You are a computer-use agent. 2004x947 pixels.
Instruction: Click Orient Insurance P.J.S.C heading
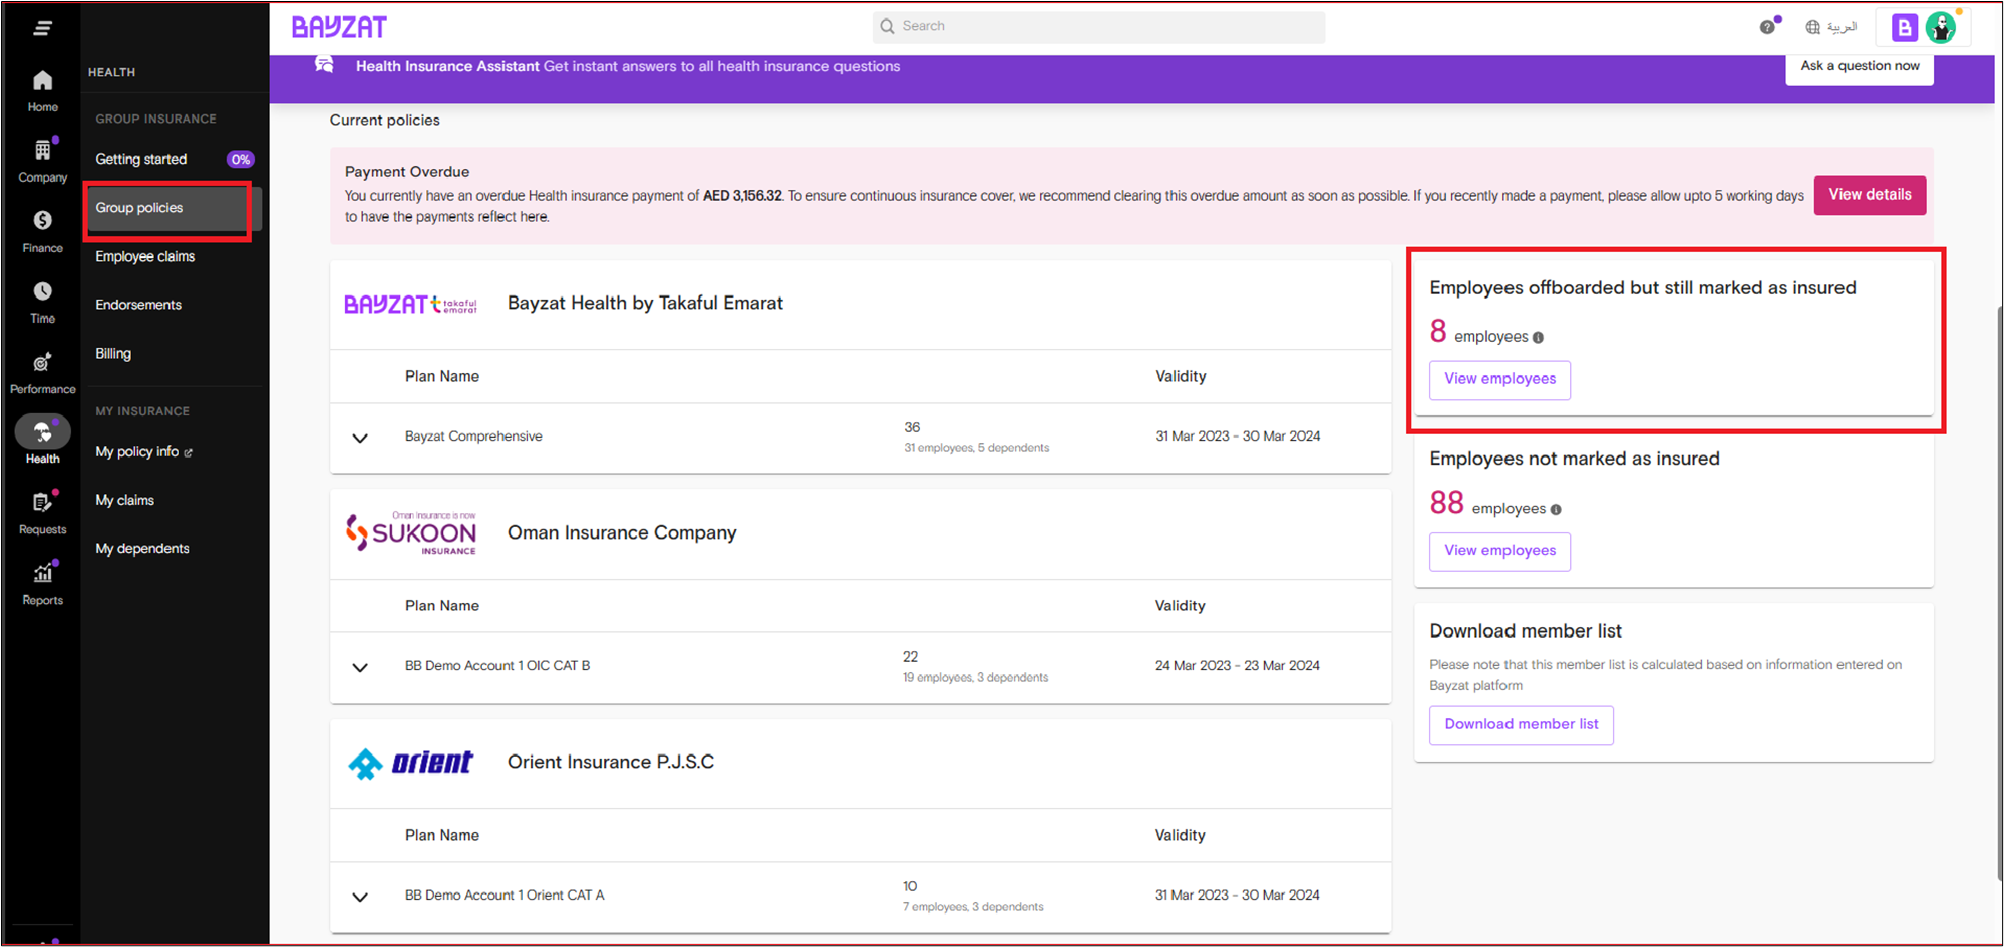point(611,762)
